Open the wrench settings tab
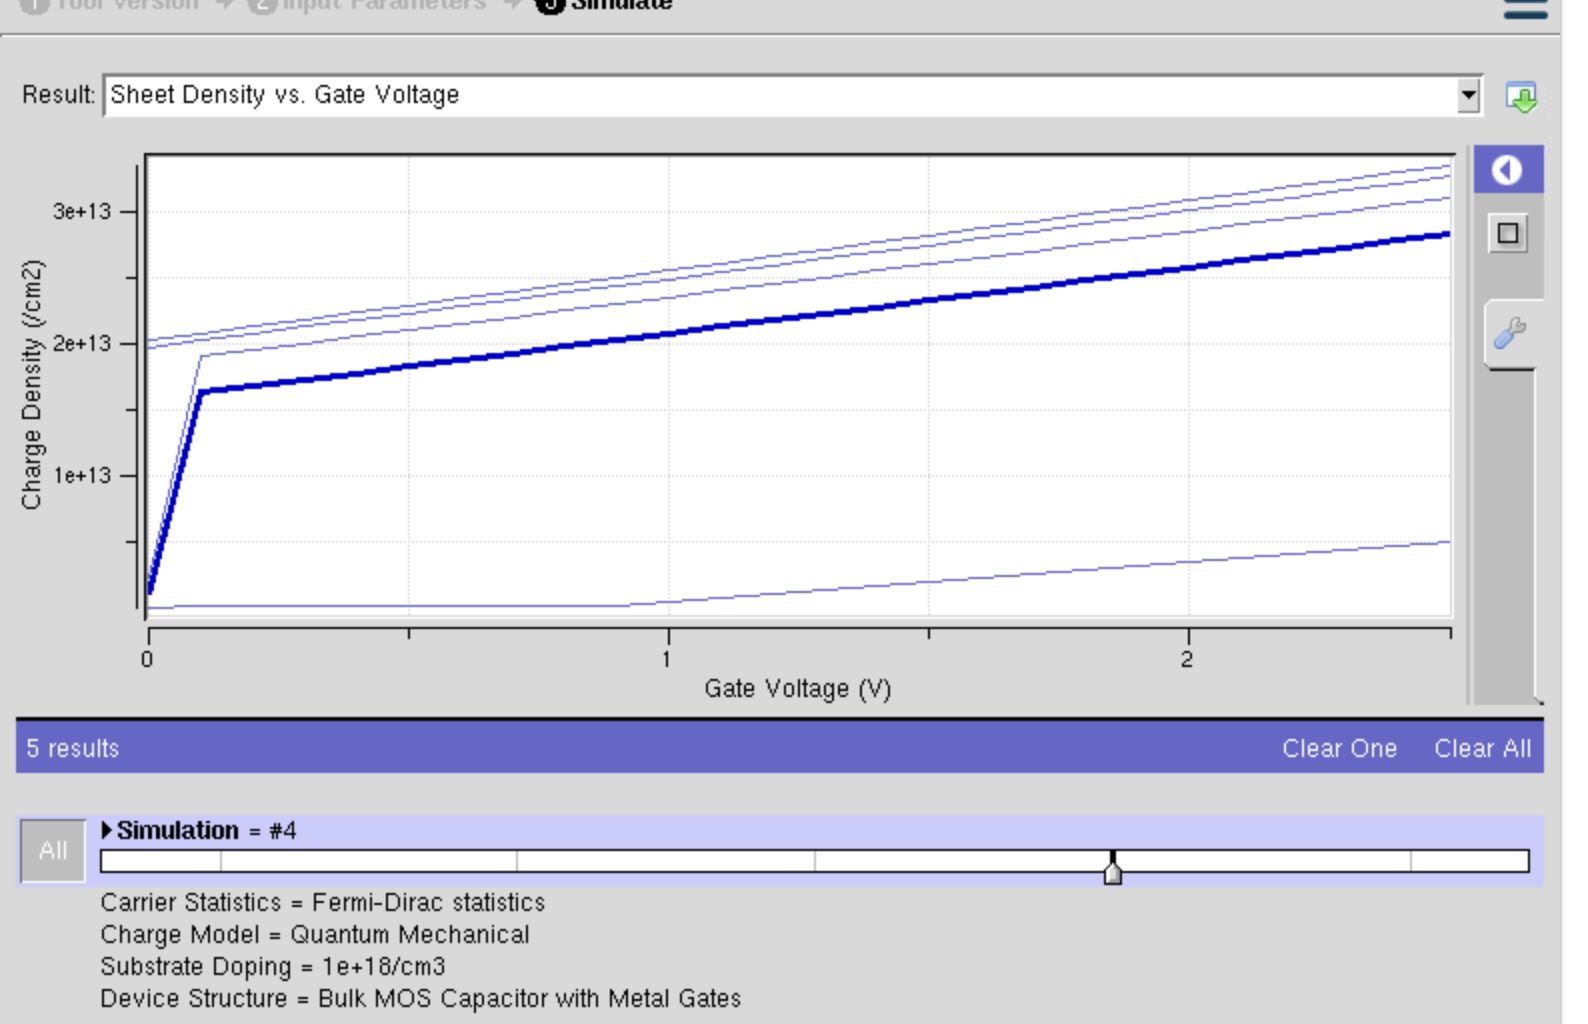1588x1024 pixels. tap(1510, 333)
